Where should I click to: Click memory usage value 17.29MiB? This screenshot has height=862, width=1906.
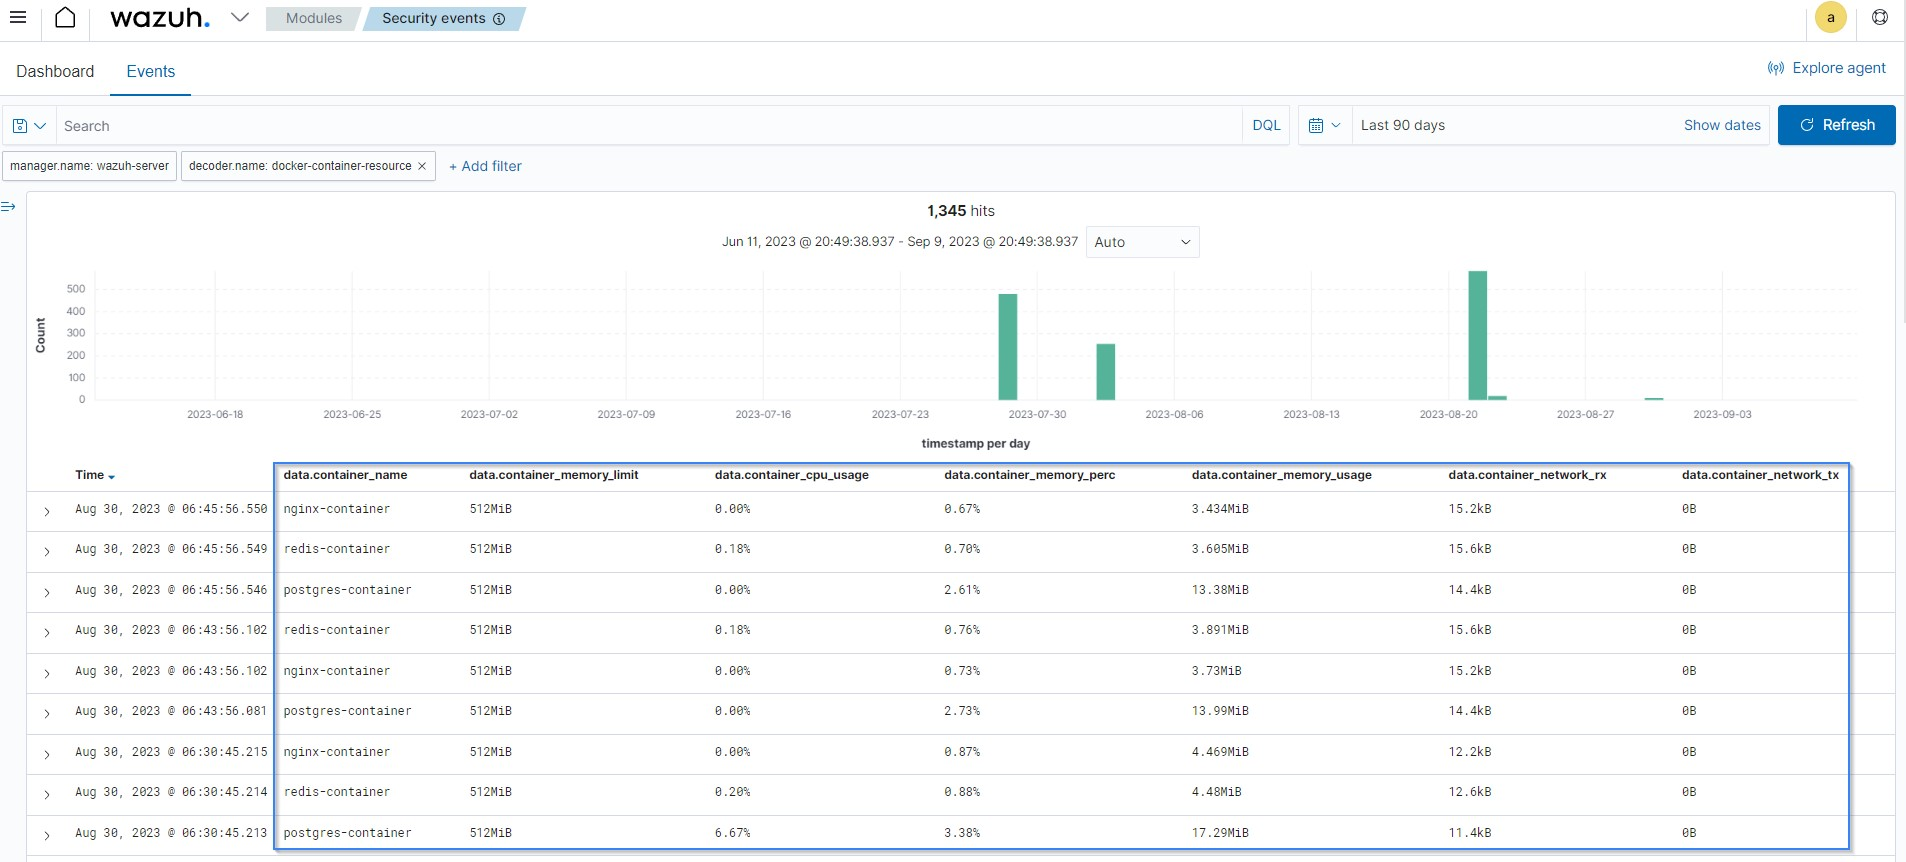(1219, 833)
